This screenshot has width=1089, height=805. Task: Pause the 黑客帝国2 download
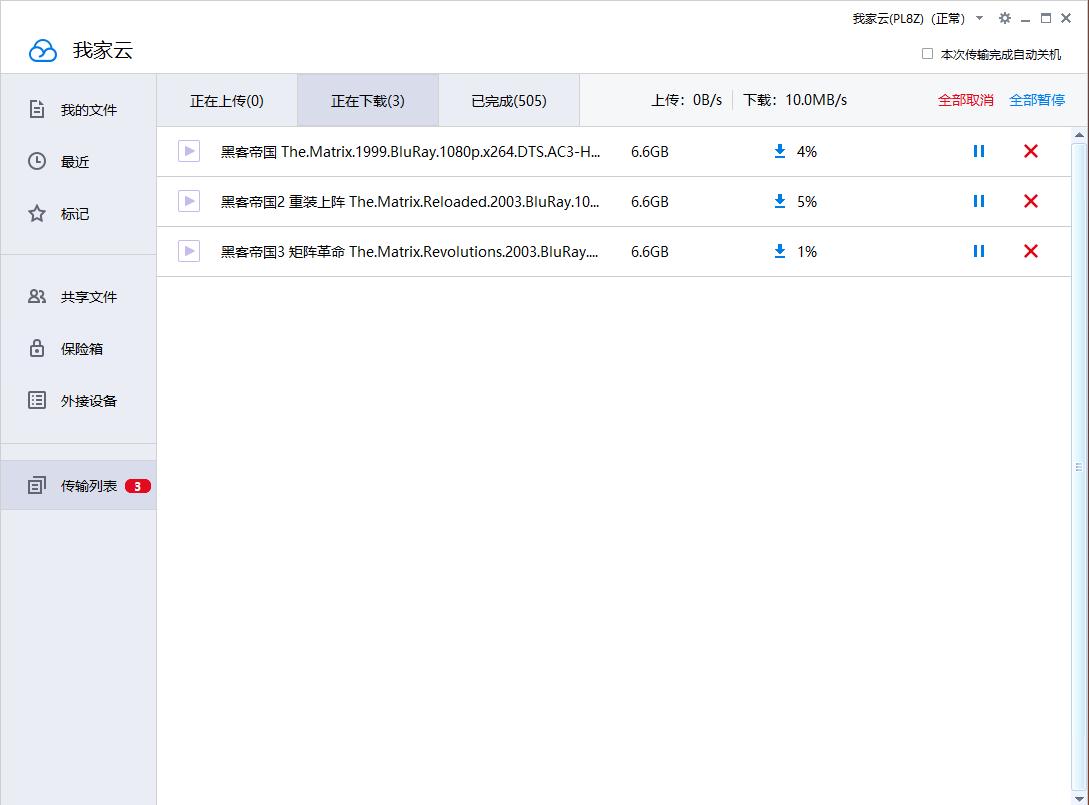(978, 201)
